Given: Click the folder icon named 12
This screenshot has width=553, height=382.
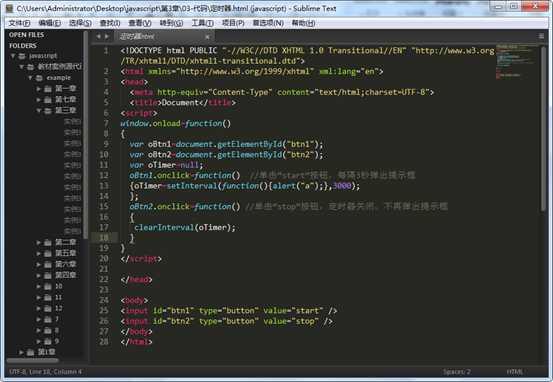Looking at the screenshot, I should [x=48, y=309].
